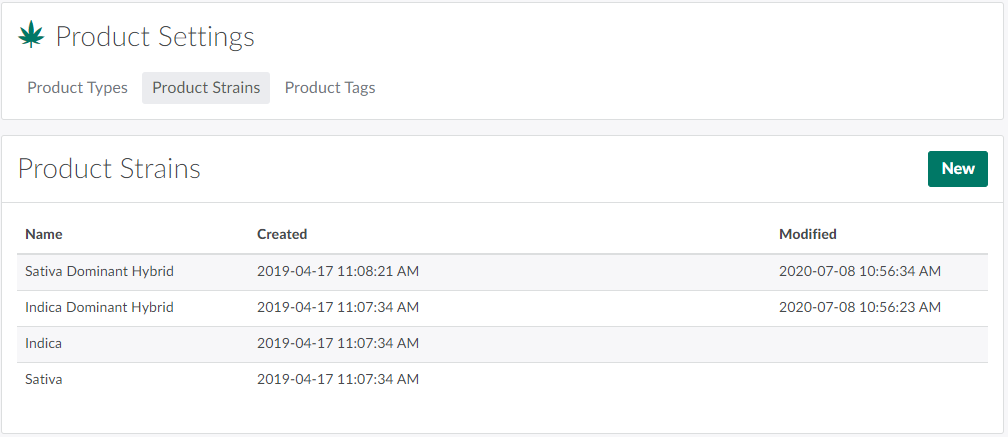Click the created date in Indica row
This screenshot has width=1008, height=437.
pos(338,343)
